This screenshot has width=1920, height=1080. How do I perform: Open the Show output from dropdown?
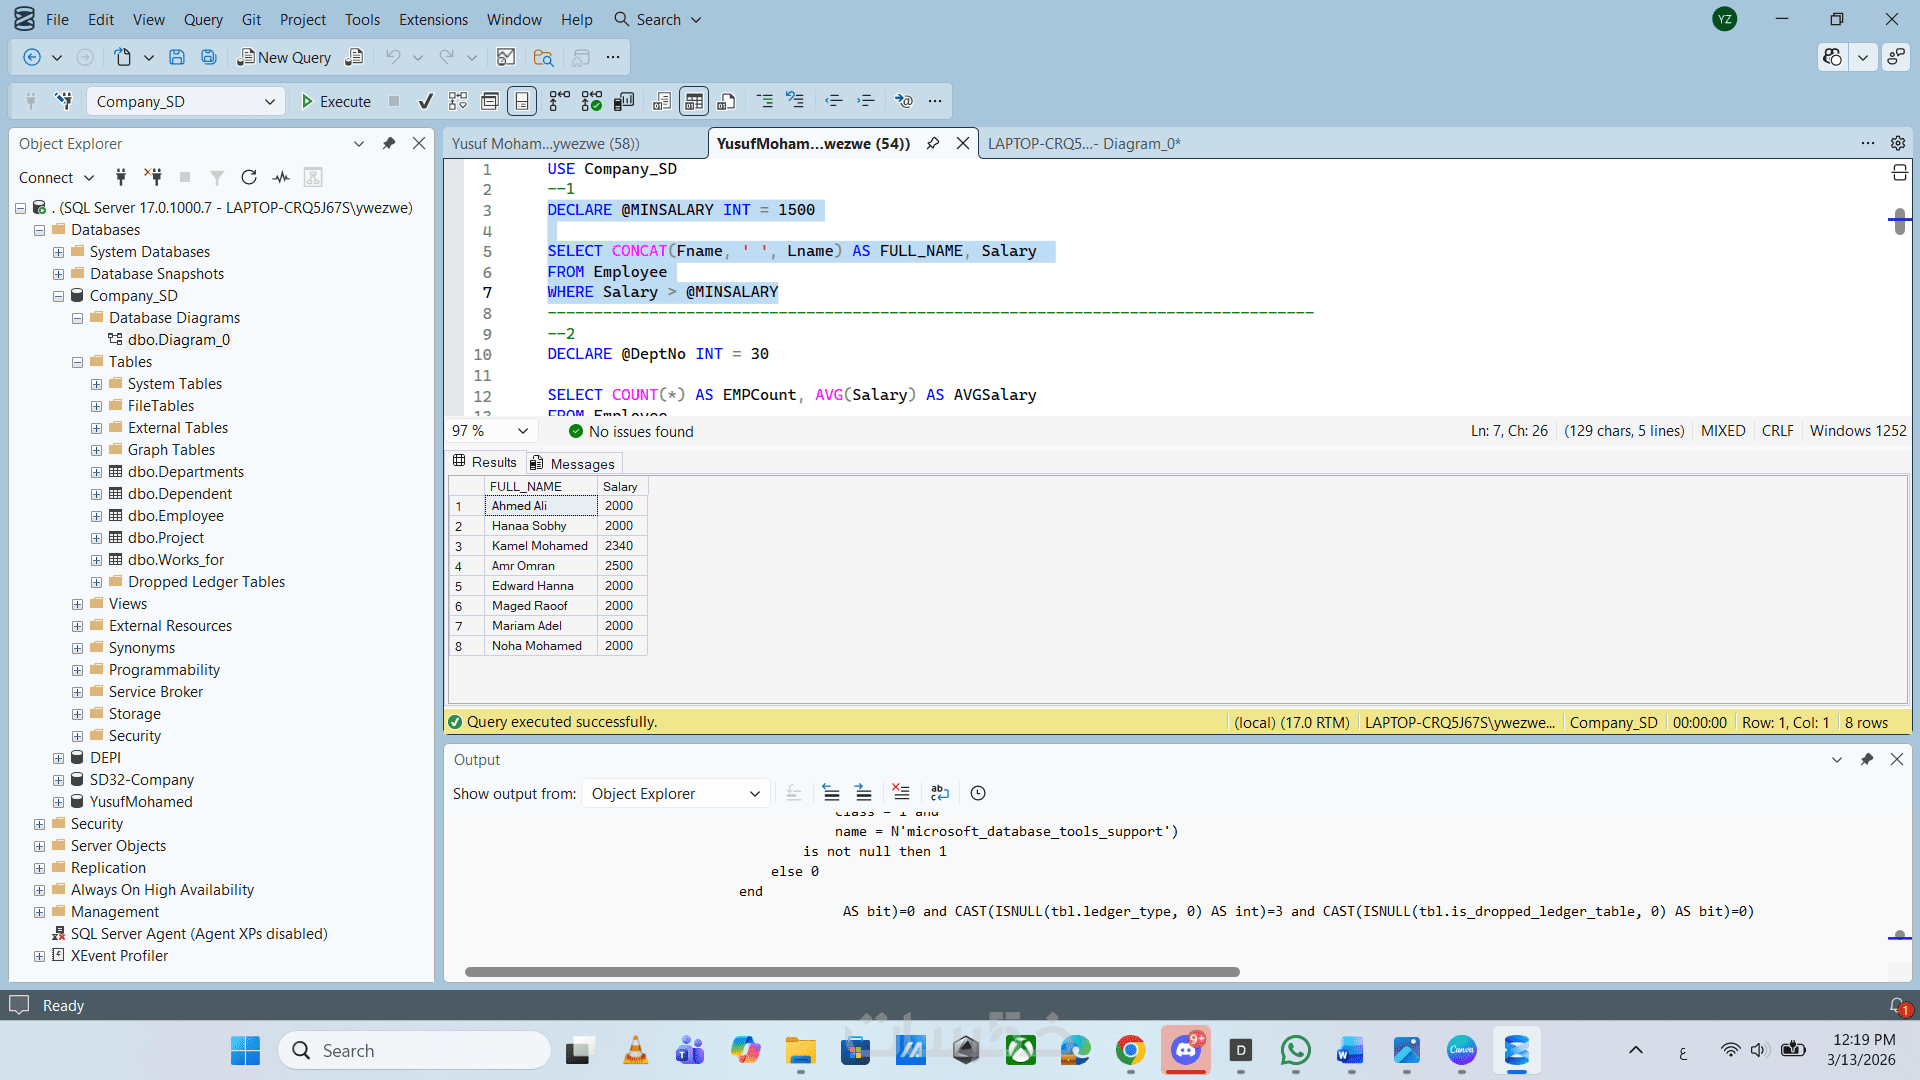(x=675, y=793)
